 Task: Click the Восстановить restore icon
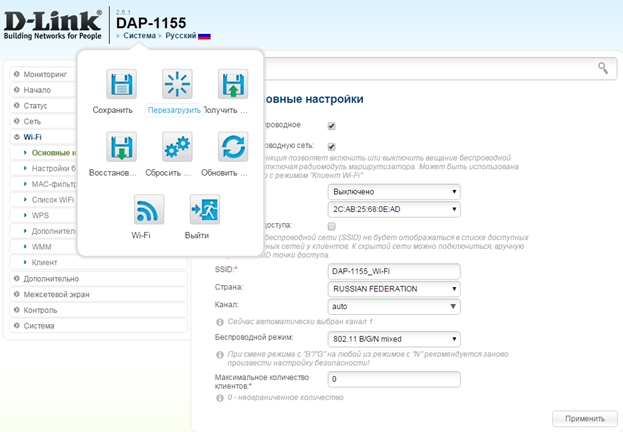coord(120,147)
